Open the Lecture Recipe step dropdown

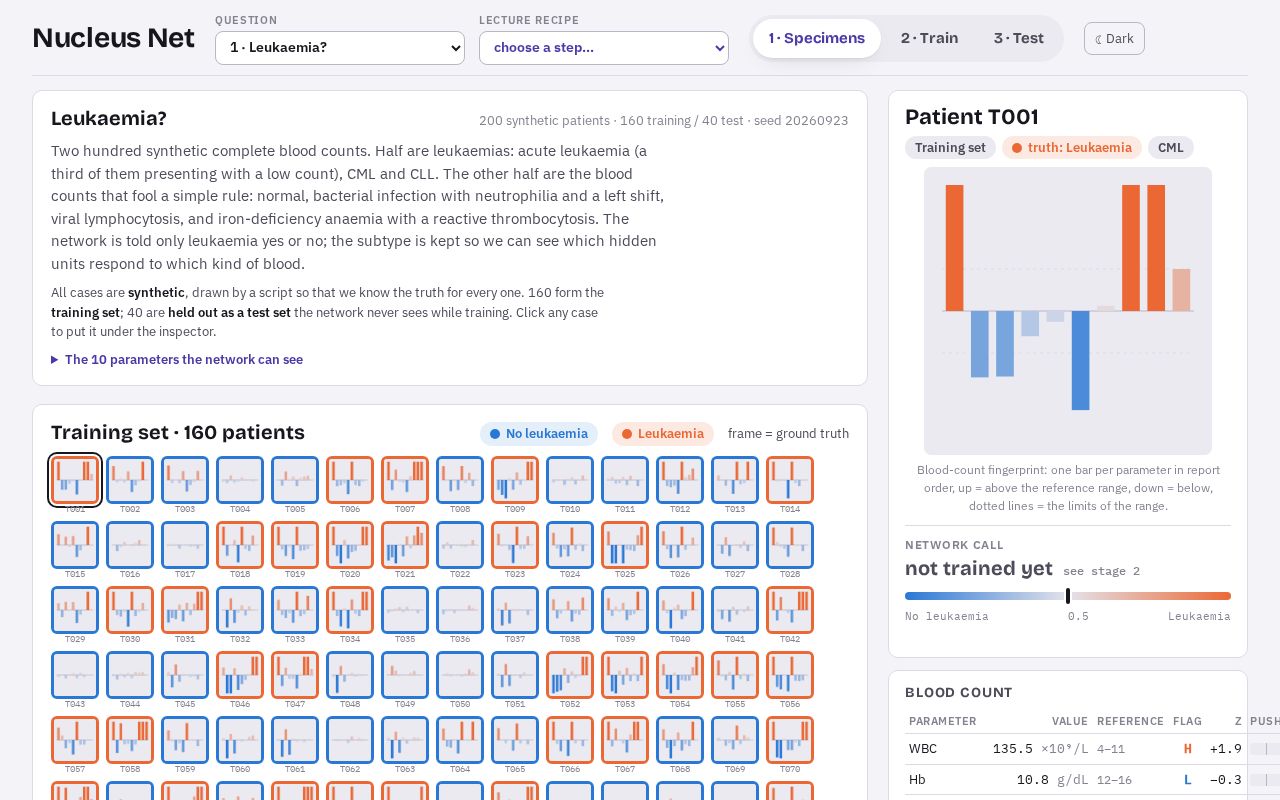(x=604, y=48)
